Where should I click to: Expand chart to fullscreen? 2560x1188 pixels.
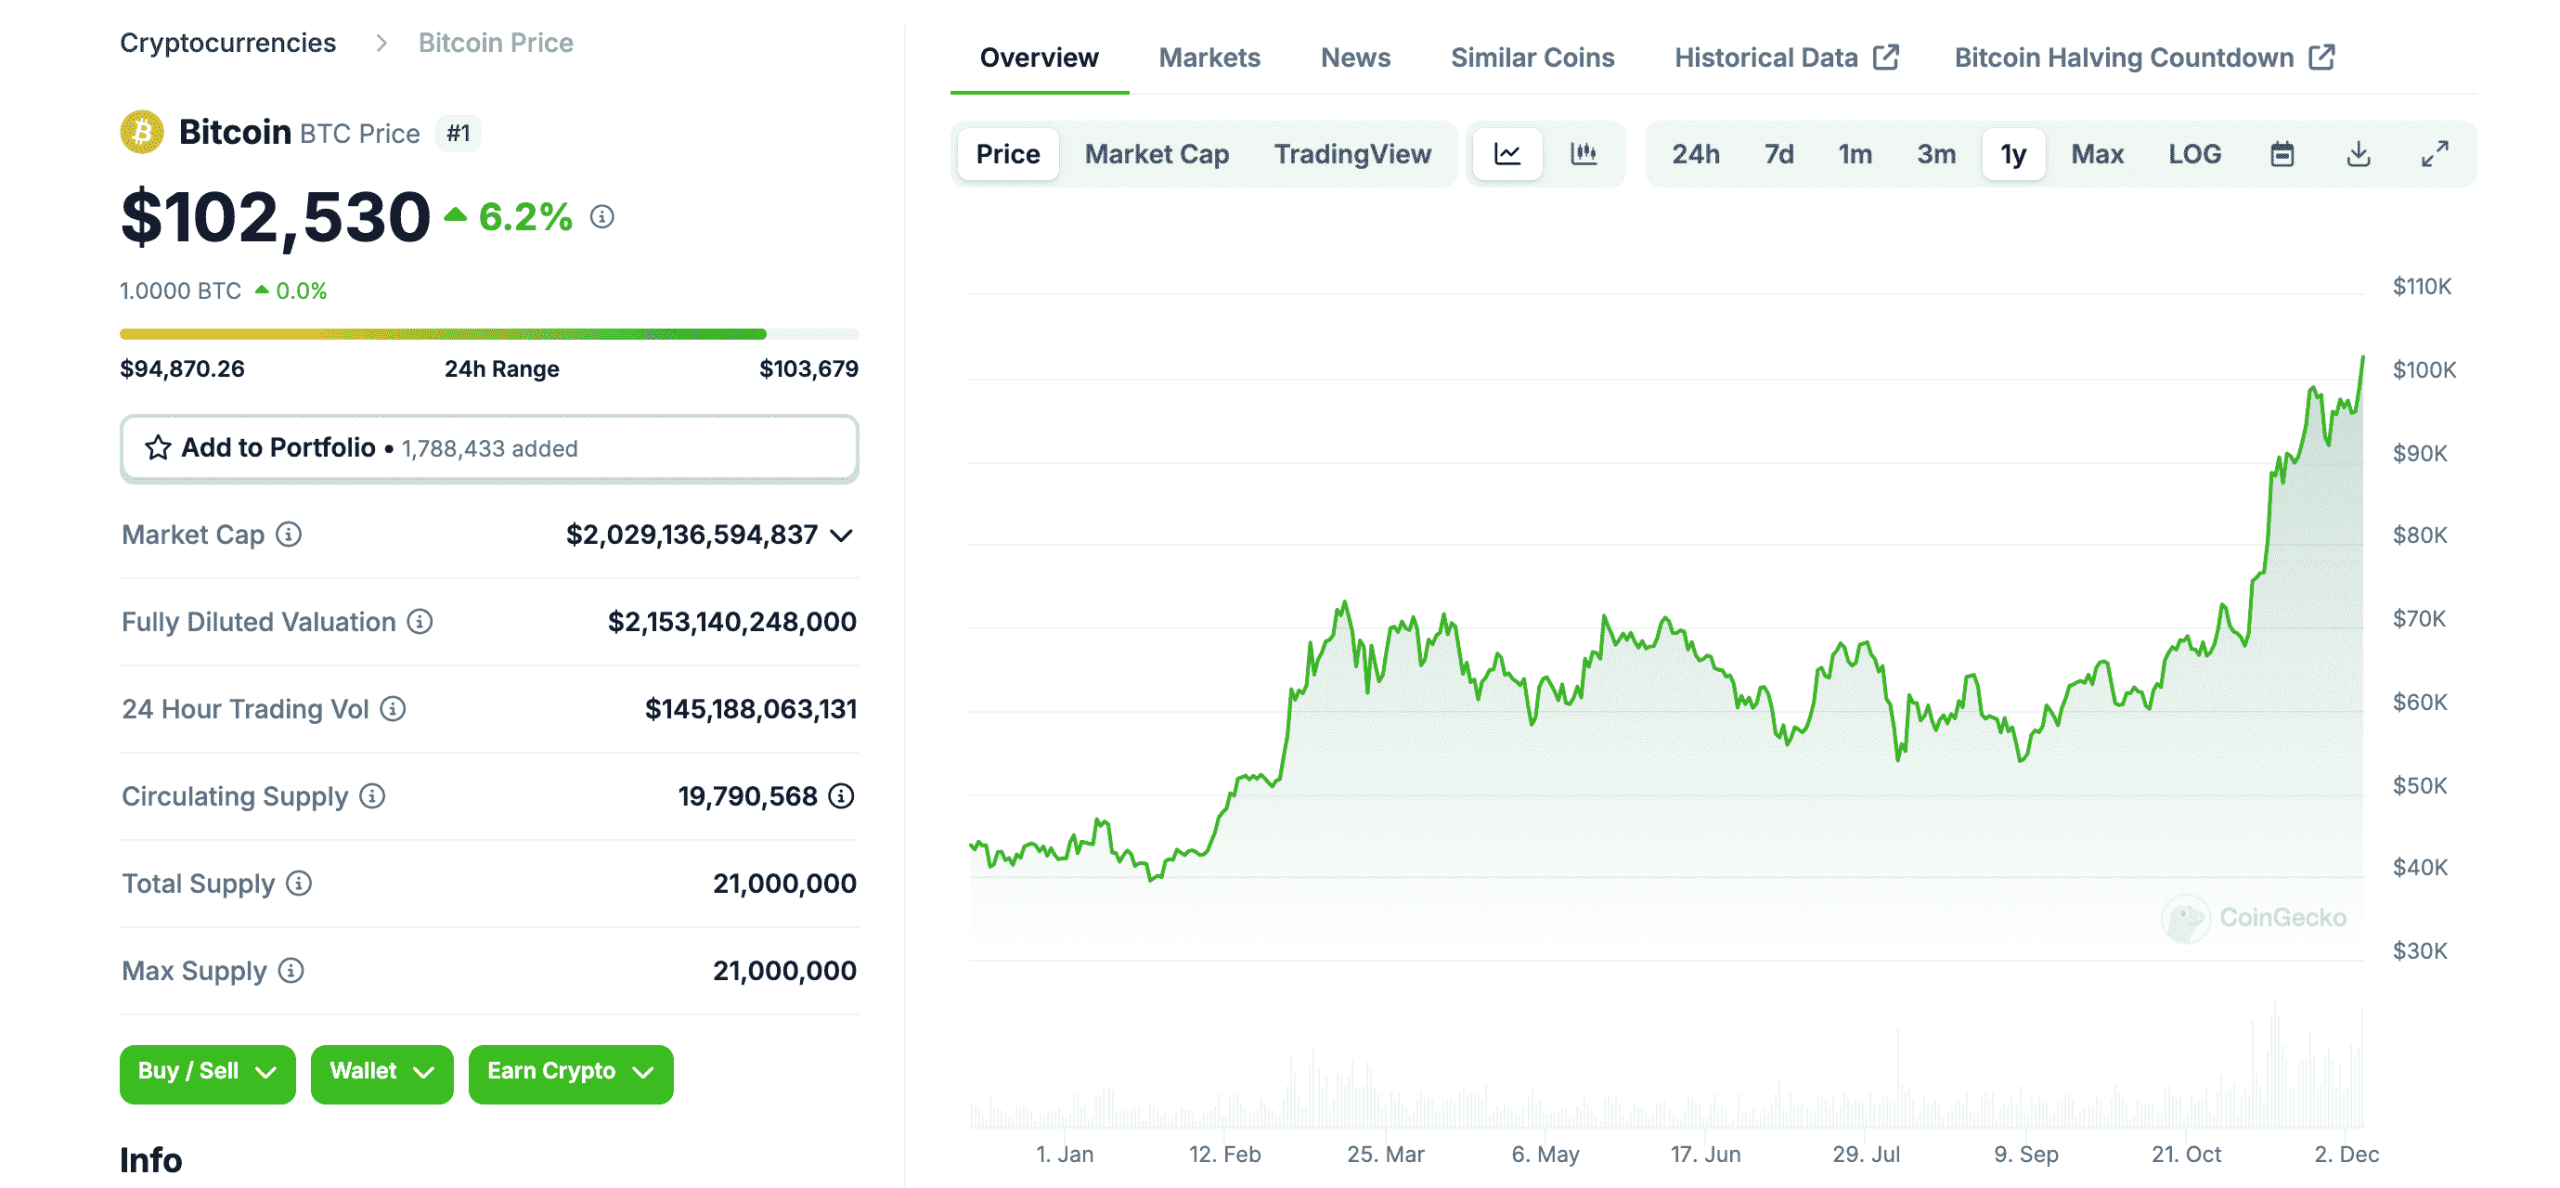point(2434,154)
